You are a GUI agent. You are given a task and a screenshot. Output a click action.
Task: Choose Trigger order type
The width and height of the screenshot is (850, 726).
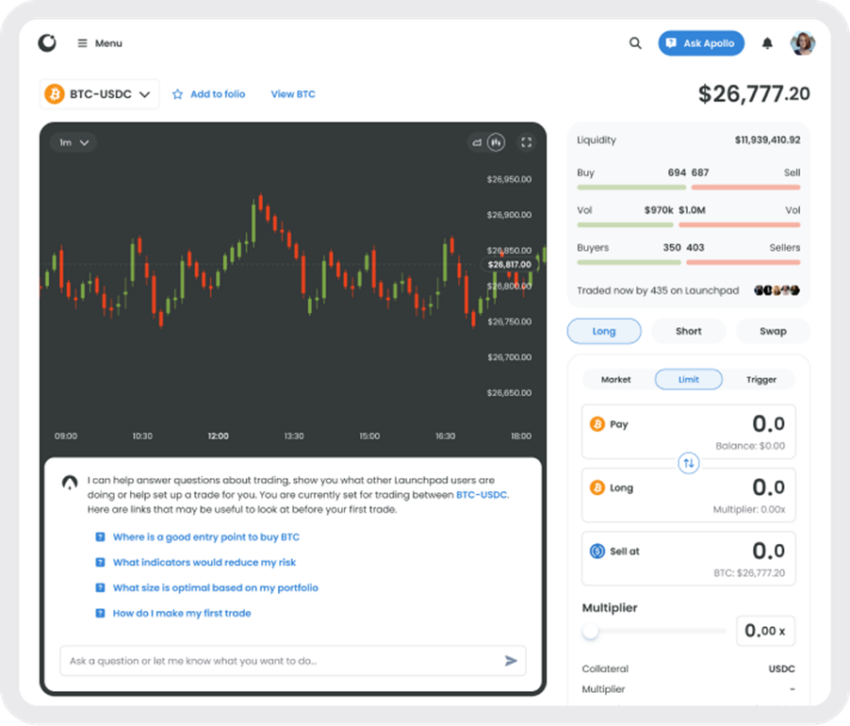tap(761, 380)
